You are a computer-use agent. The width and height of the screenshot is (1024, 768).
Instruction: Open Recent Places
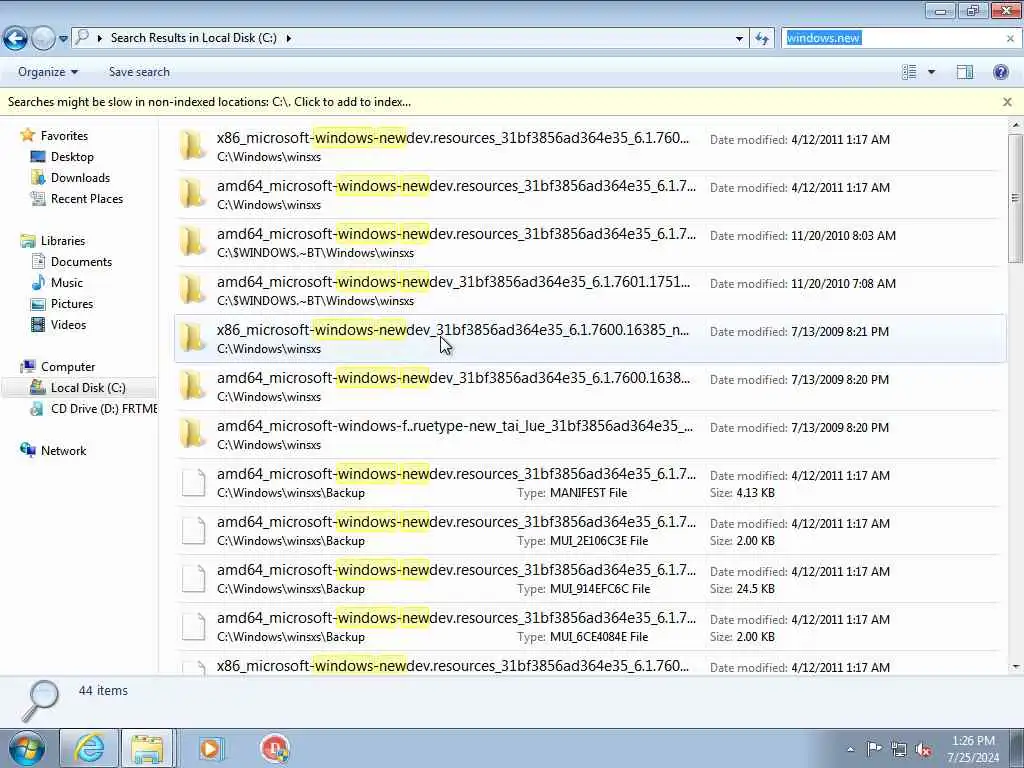[x=87, y=199]
